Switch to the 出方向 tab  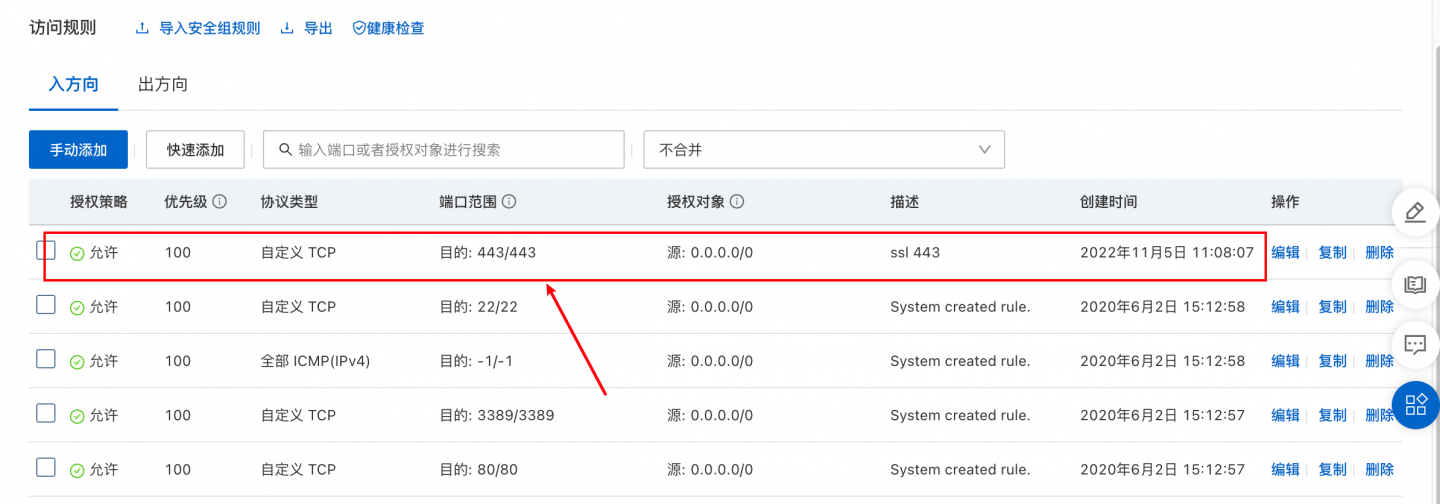tap(163, 84)
